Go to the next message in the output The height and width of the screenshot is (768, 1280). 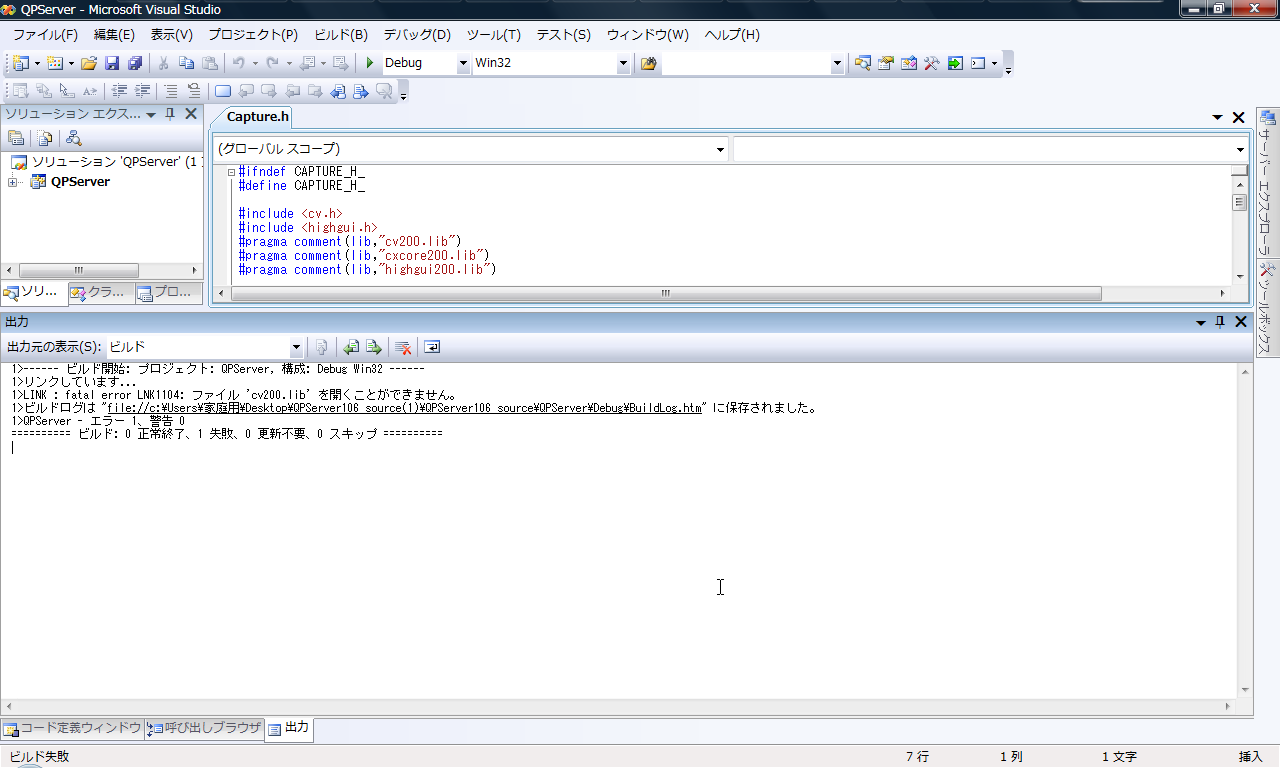(x=373, y=347)
